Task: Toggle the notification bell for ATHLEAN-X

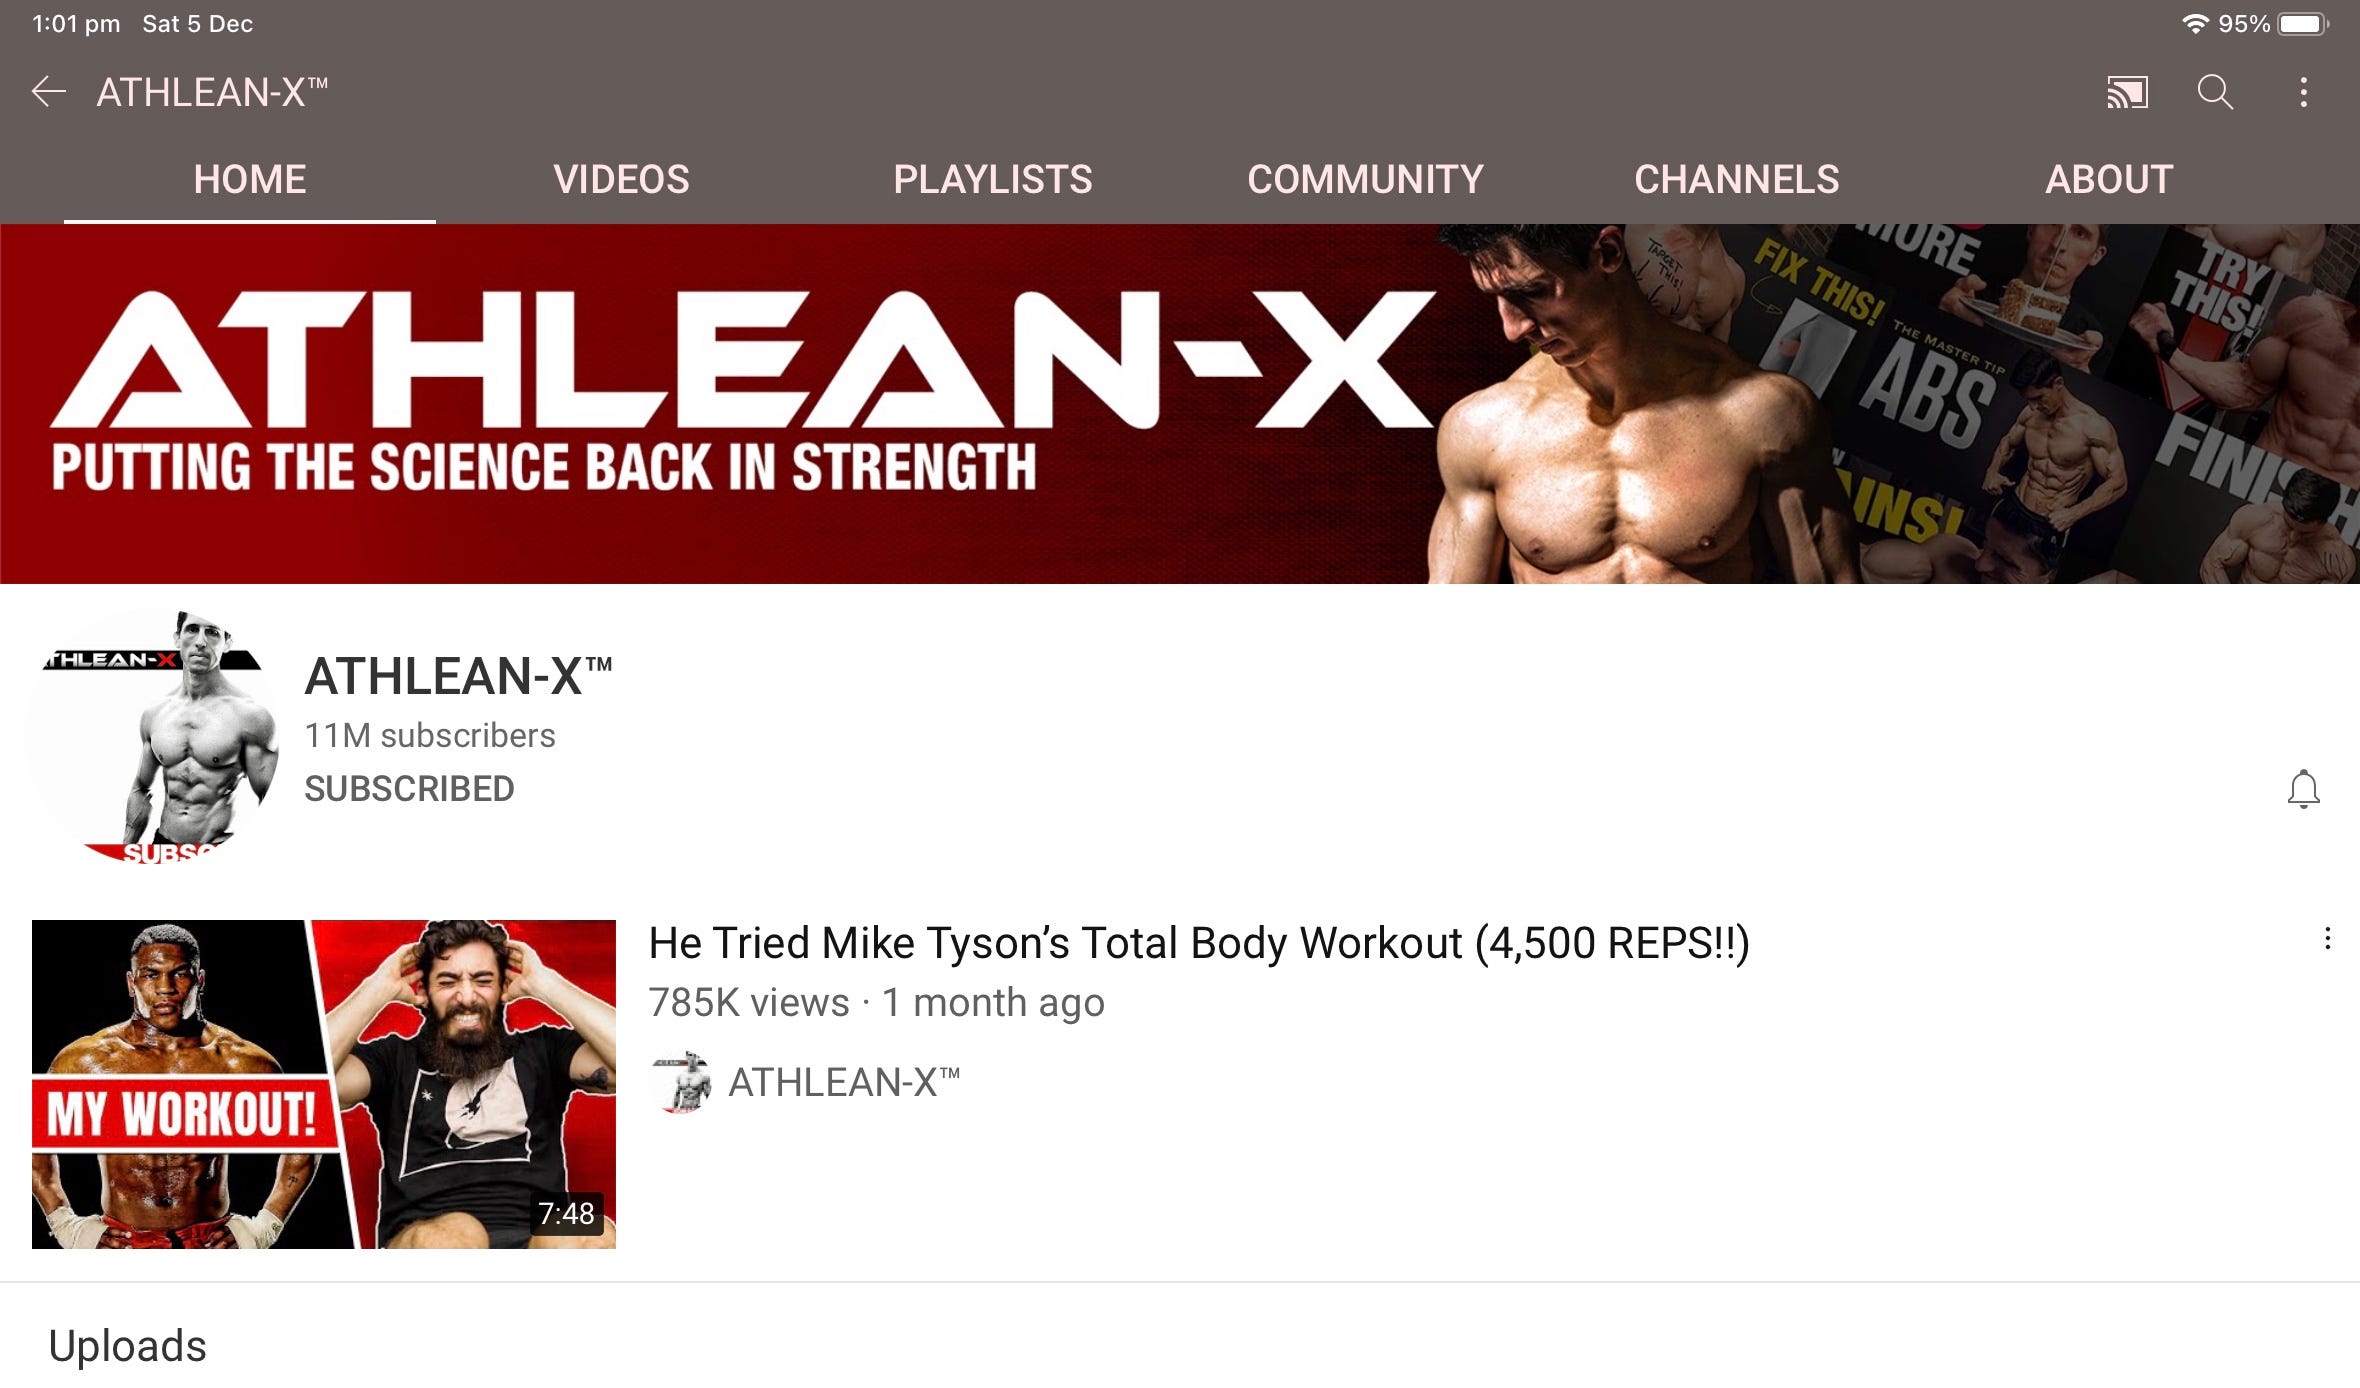Action: point(2303,789)
